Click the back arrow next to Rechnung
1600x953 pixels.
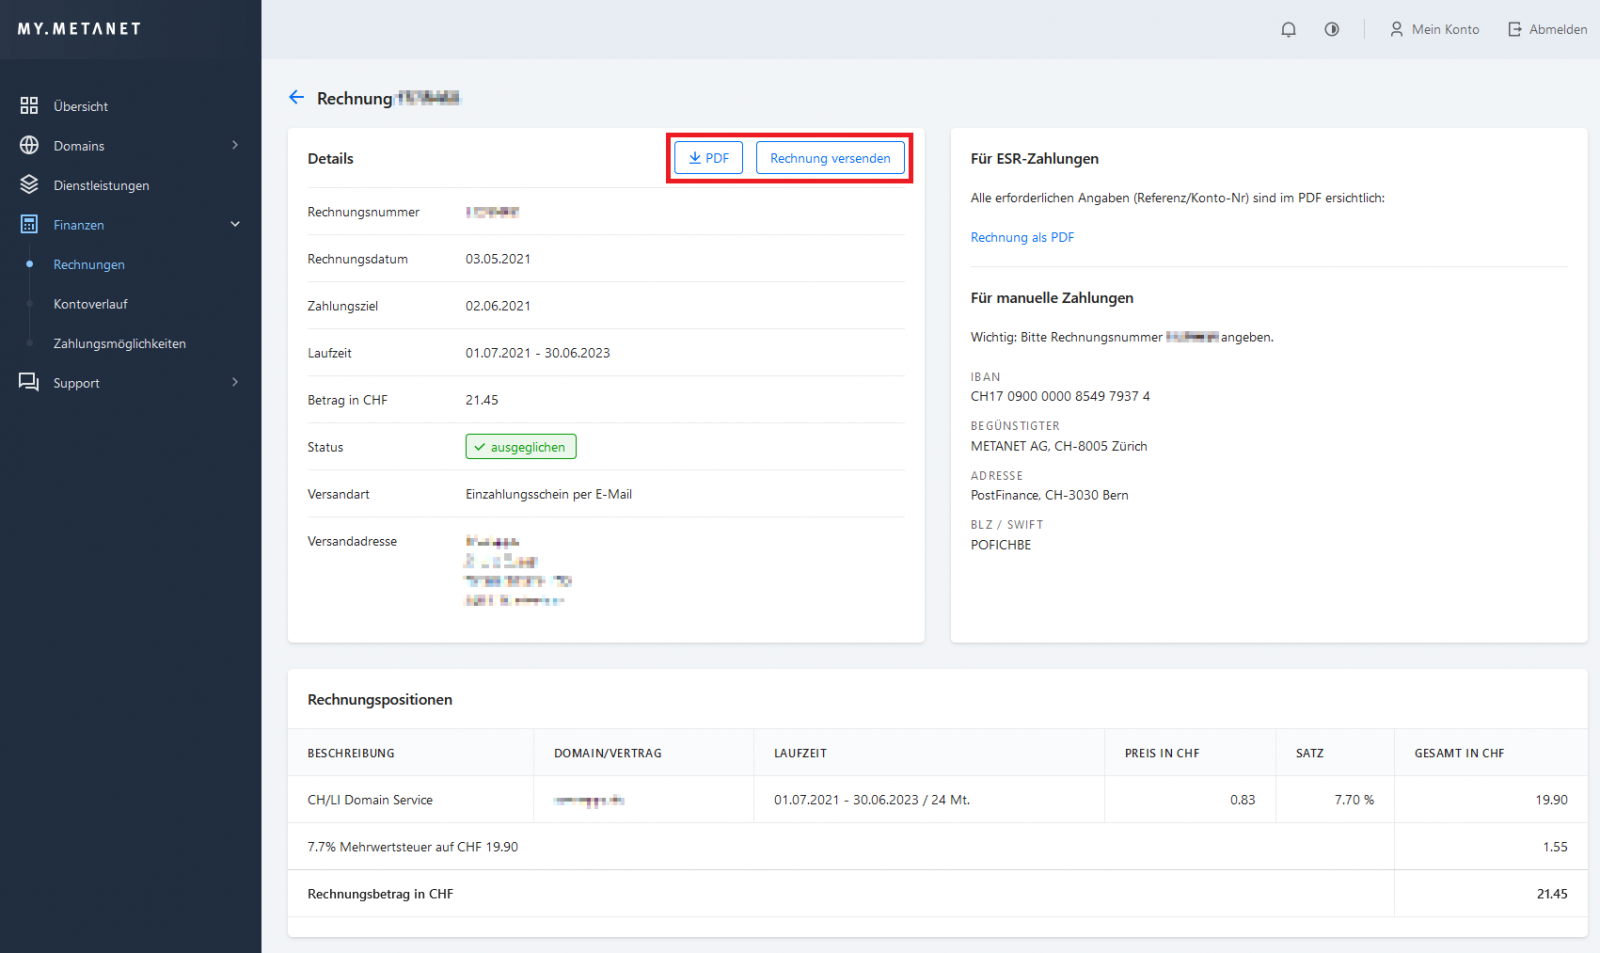pyautogui.click(x=296, y=97)
